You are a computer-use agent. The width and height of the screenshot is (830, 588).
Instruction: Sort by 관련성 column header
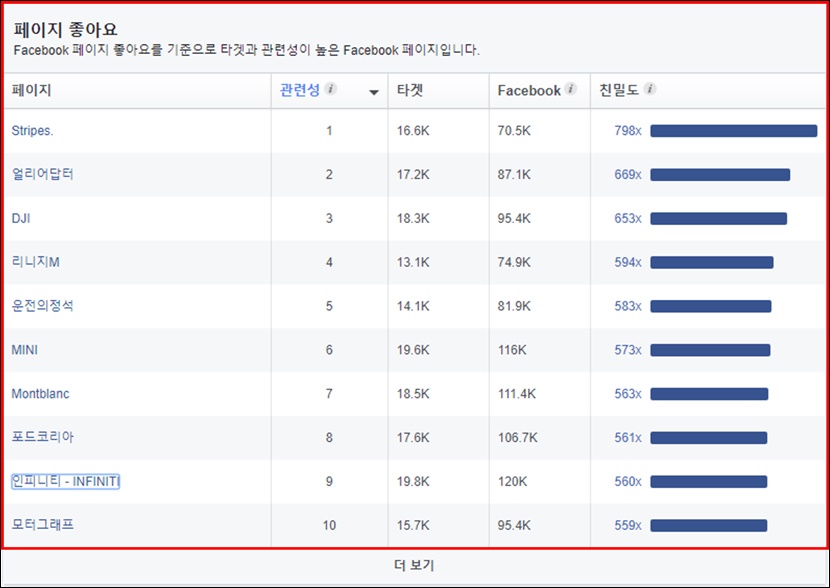coord(300,90)
